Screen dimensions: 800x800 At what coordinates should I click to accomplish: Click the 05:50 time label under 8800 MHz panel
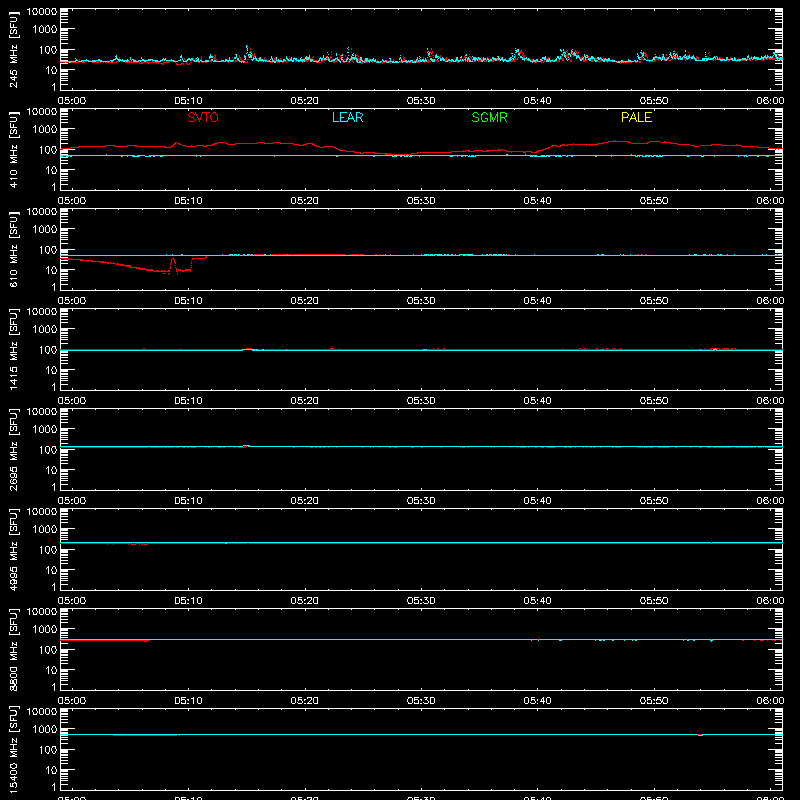(654, 701)
